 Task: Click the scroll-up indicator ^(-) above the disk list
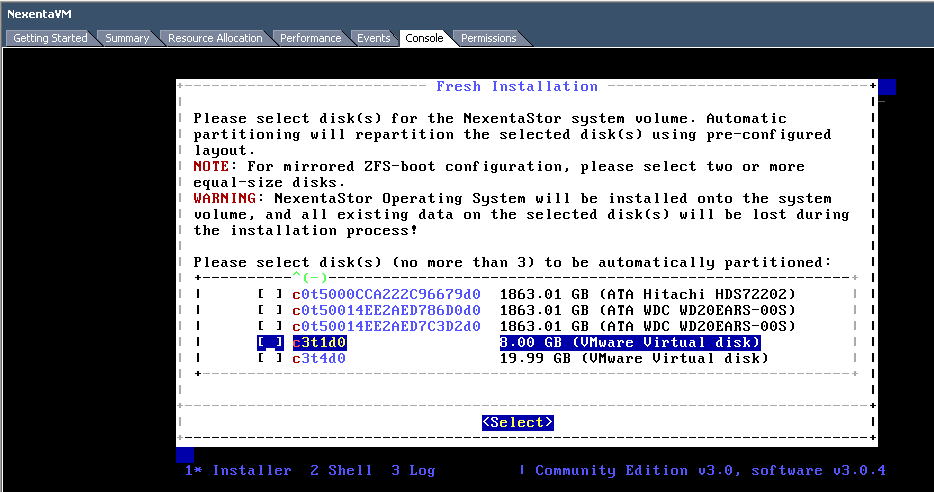[310, 278]
